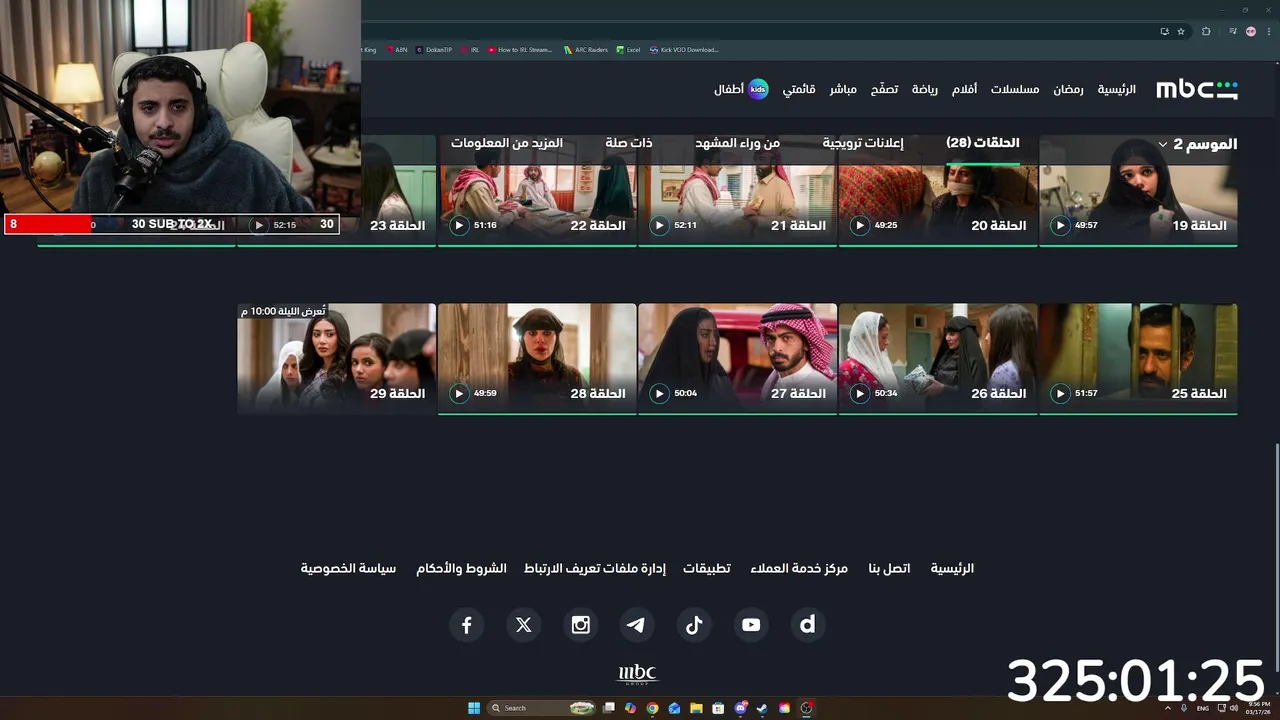Switch to إعلانات ترويجية trailers tab

(x=863, y=143)
